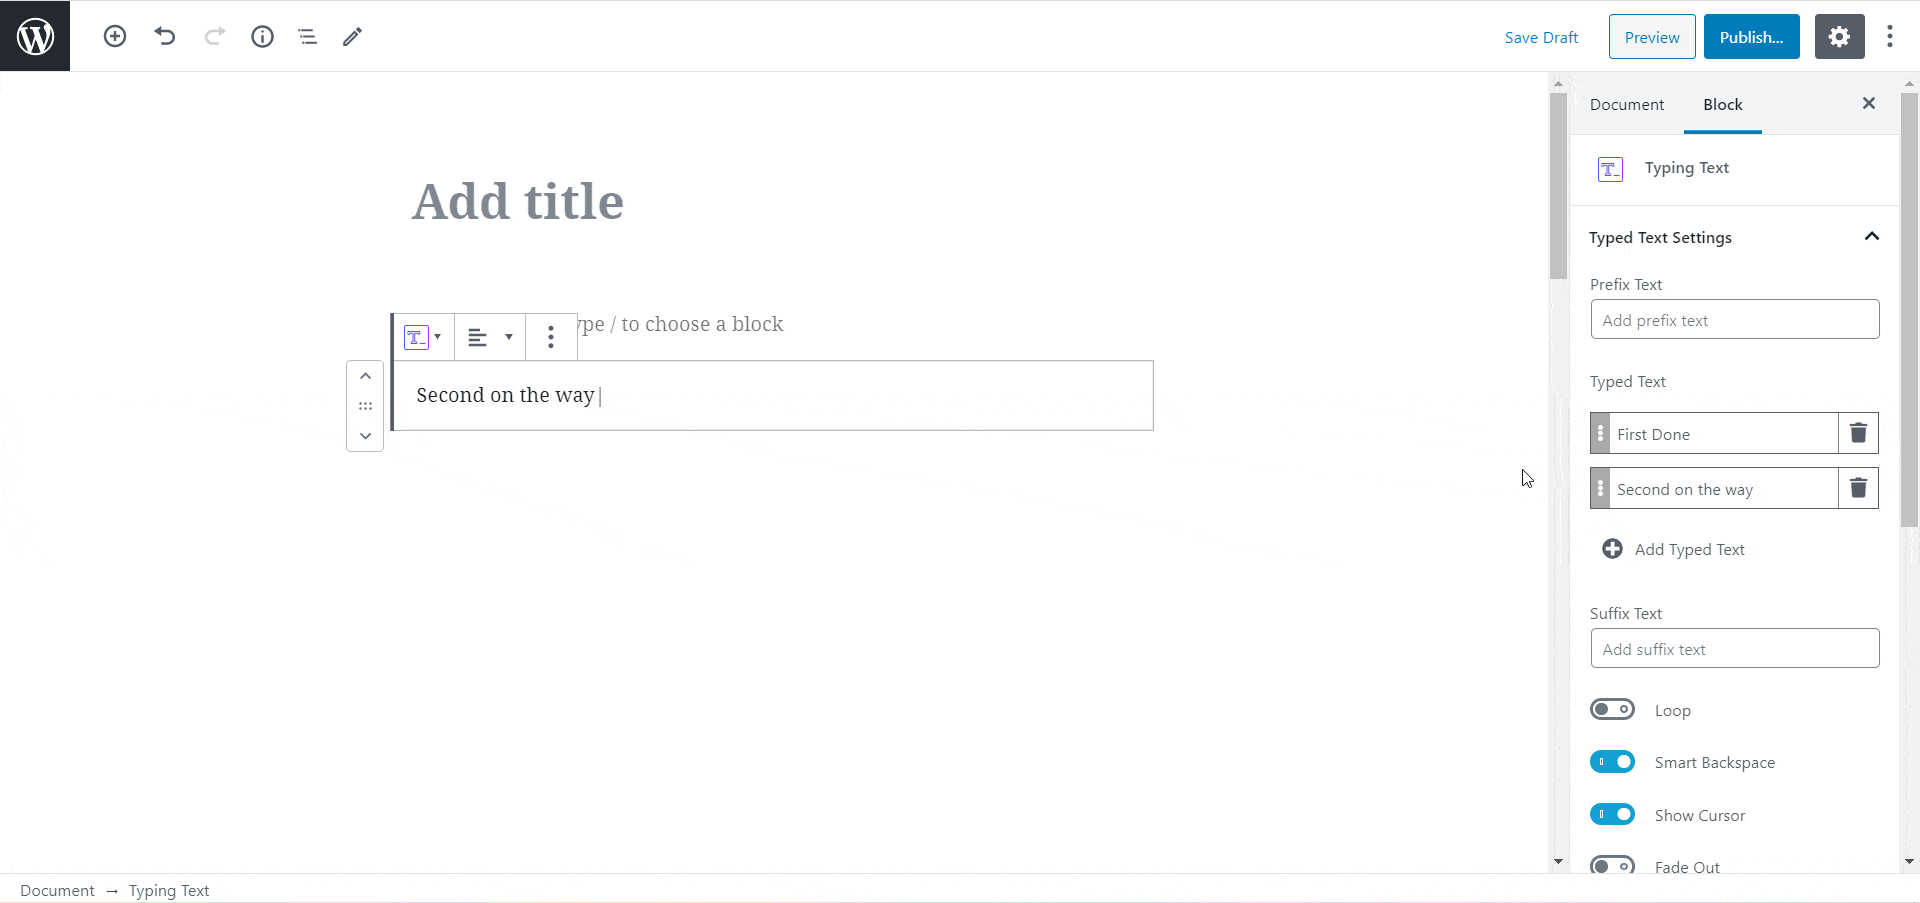Delete the "Second on the way" entry
The image size is (1920, 903).
1858,488
